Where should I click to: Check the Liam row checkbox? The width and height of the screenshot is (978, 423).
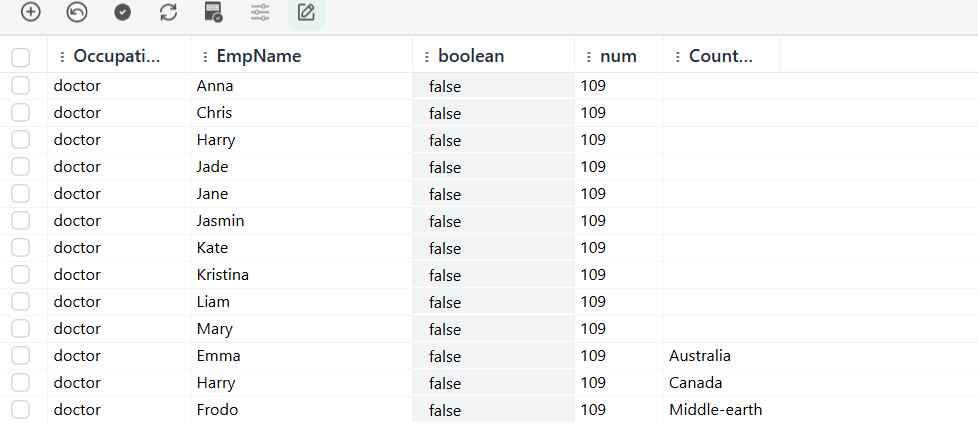pos(21,301)
